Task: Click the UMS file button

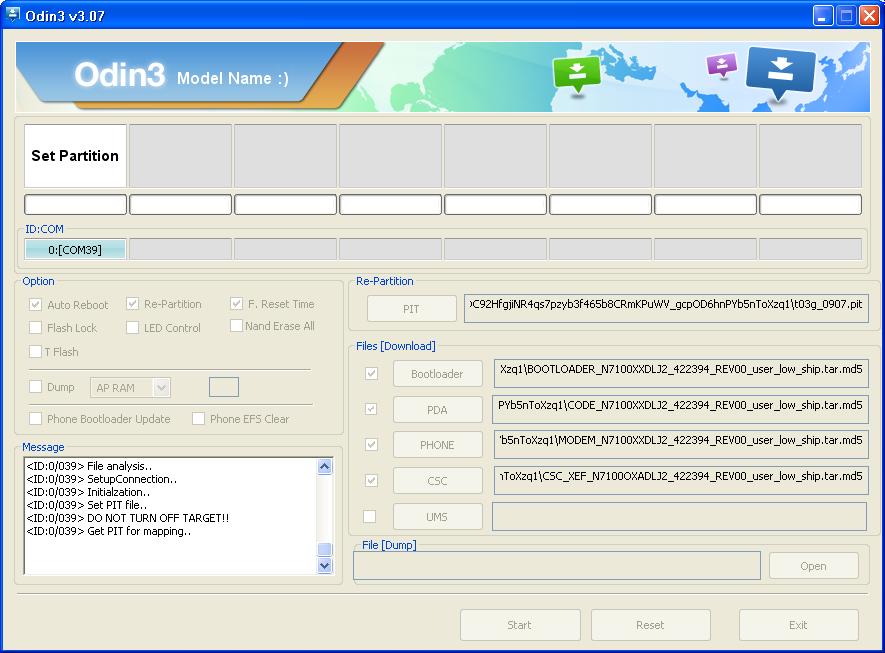Action: coord(437,517)
